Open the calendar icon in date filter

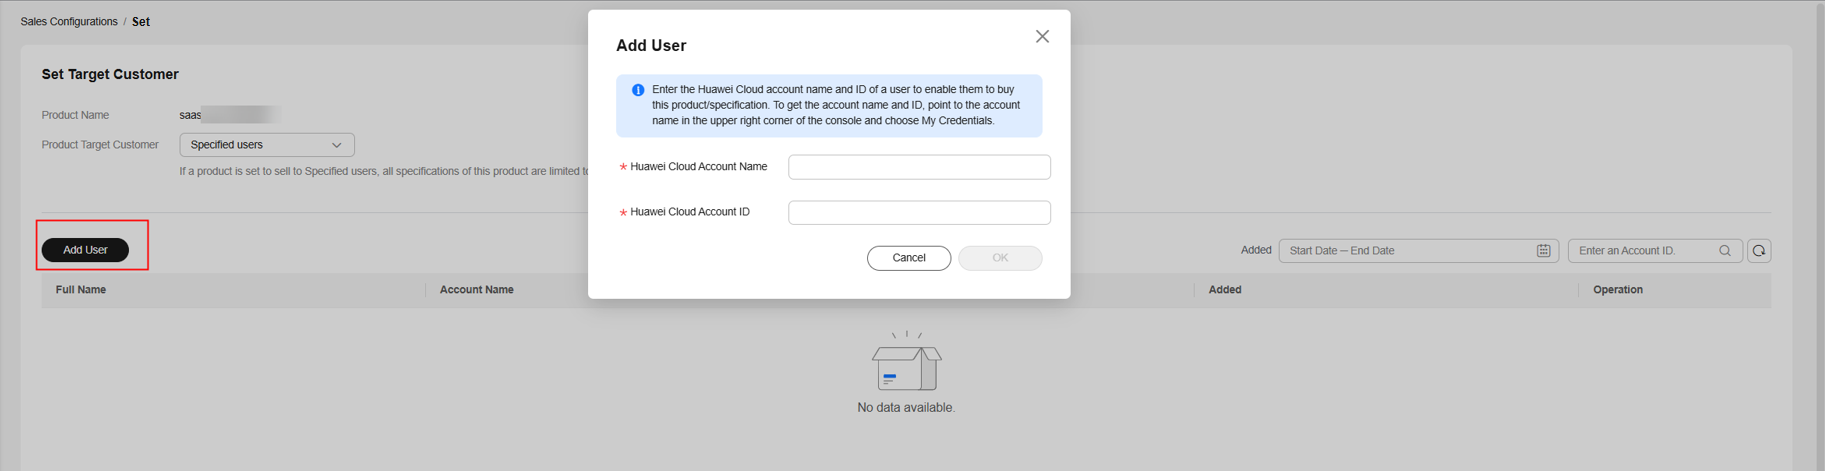(x=1543, y=251)
